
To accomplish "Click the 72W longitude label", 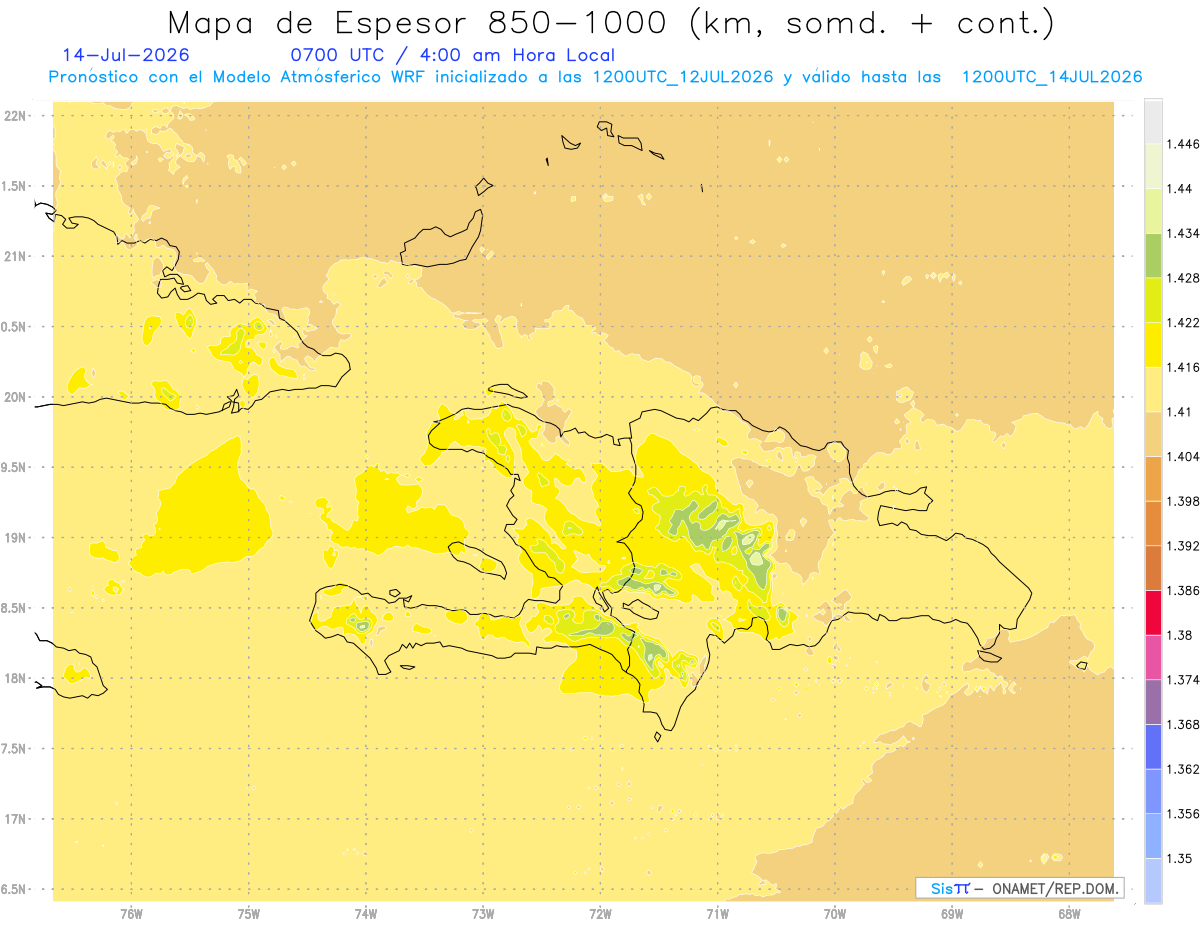I will [600, 914].
